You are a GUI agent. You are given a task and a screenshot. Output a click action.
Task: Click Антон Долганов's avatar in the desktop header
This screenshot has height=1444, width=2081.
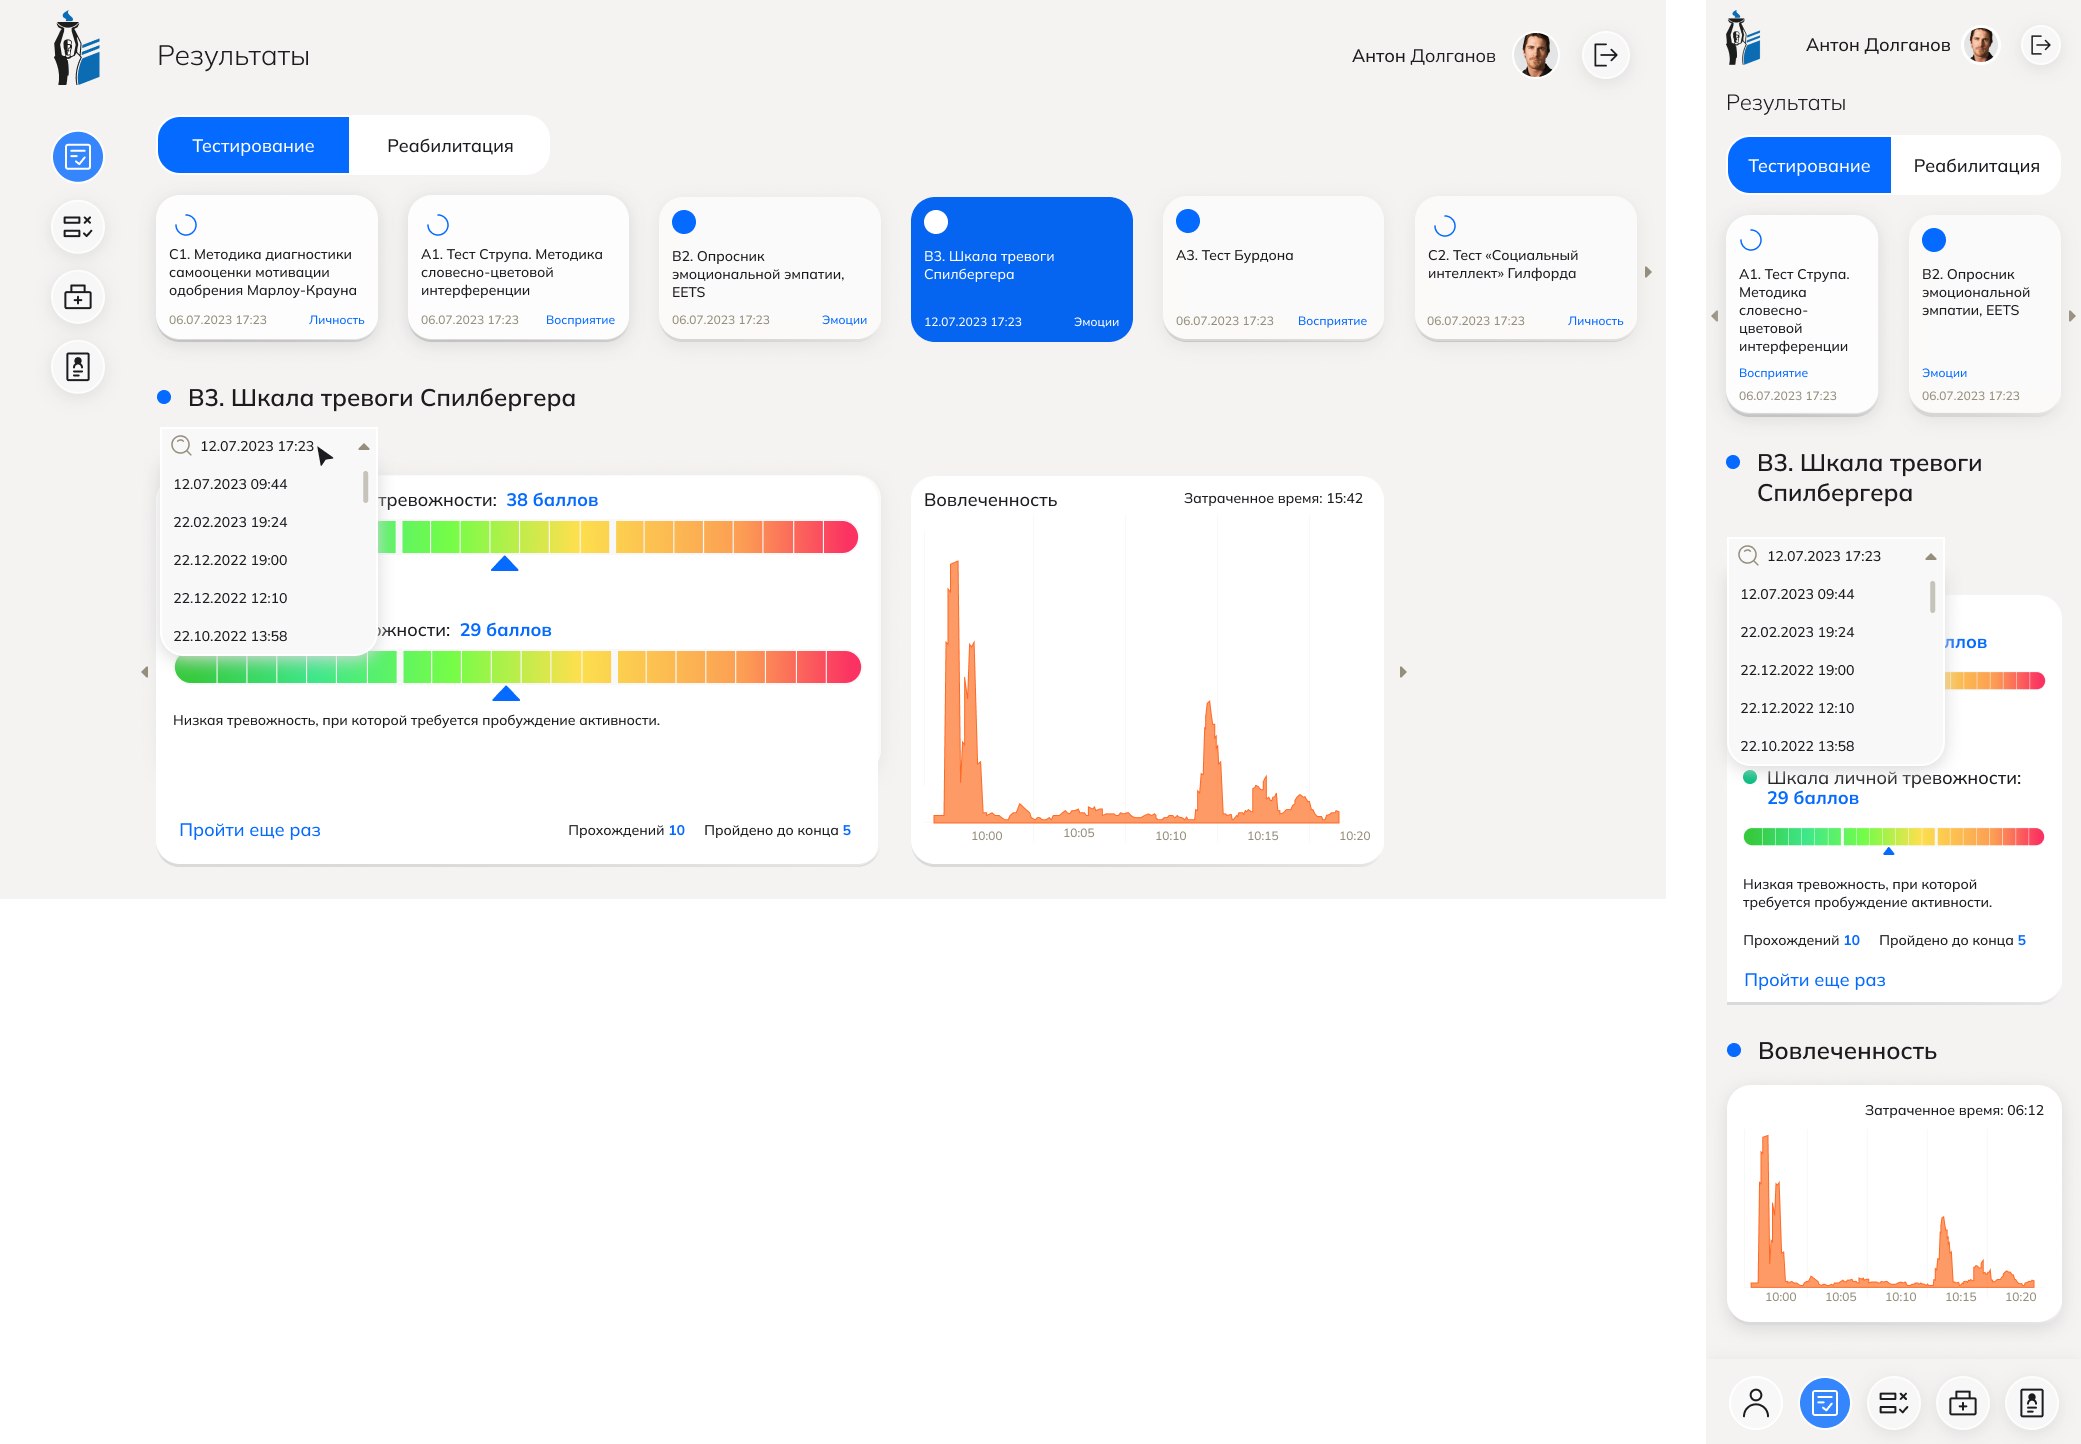1535,55
